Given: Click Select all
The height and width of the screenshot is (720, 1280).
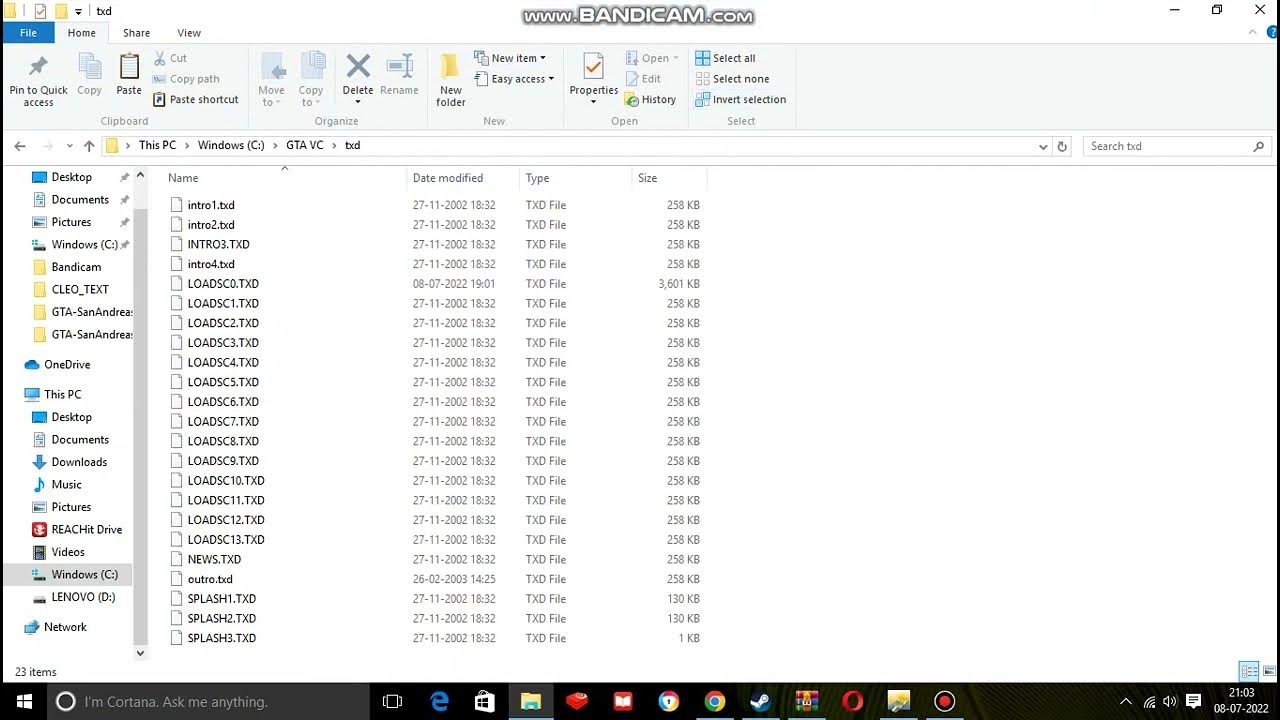Looking at the screenshot, I should (x=725, y=58).
